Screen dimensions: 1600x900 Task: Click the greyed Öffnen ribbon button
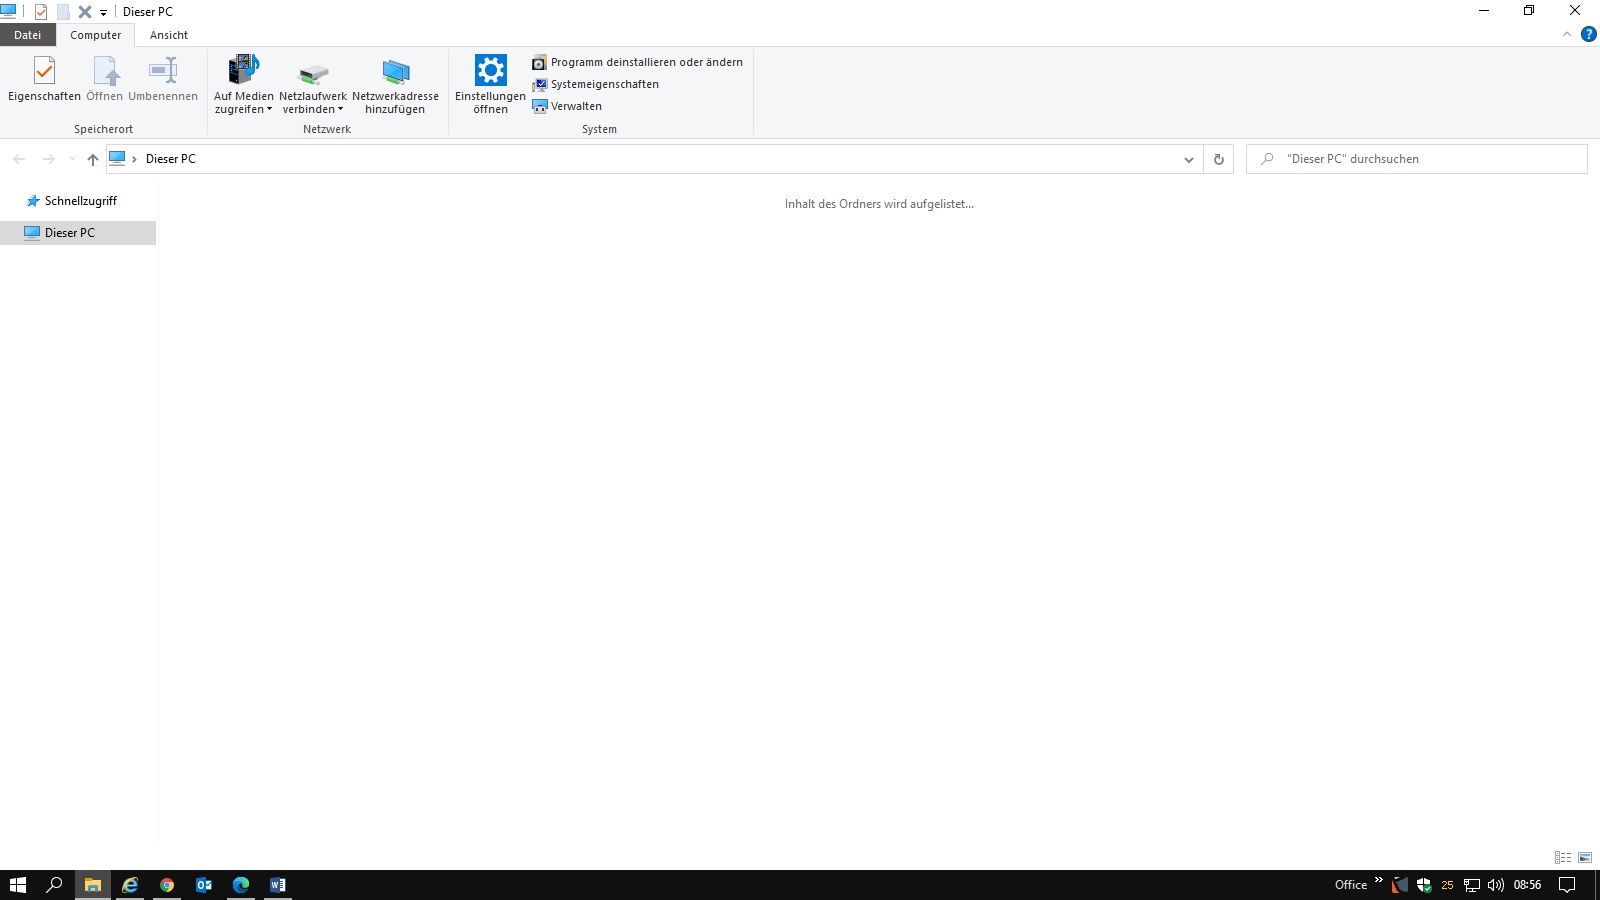(x=105, y=79)
